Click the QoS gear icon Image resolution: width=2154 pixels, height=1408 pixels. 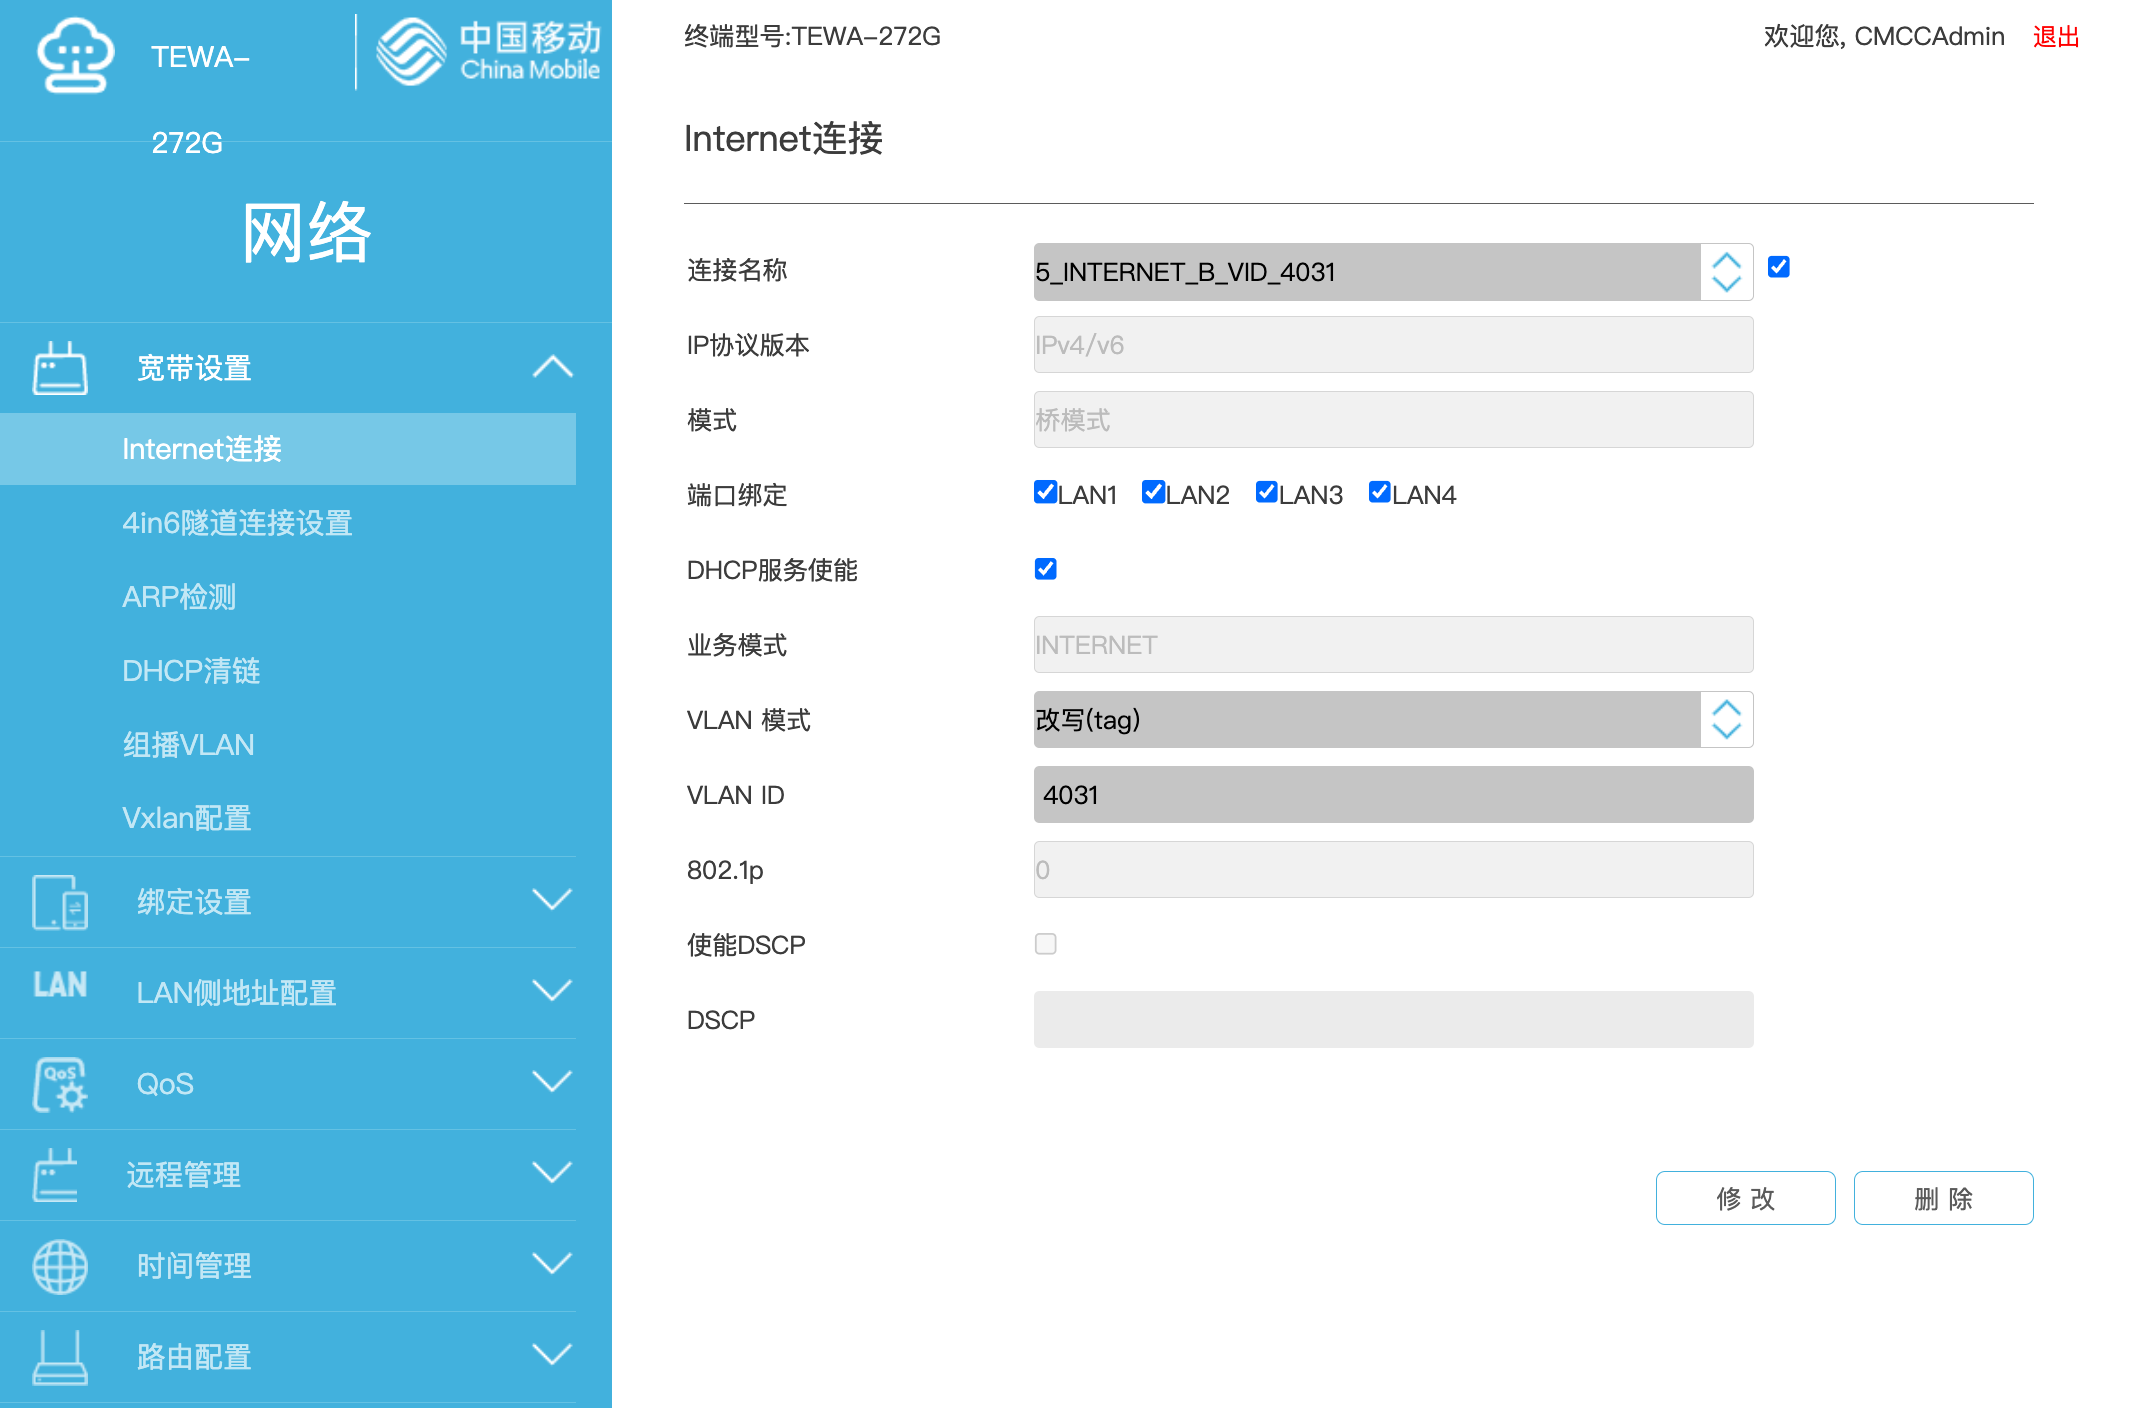coord(60,1084)
